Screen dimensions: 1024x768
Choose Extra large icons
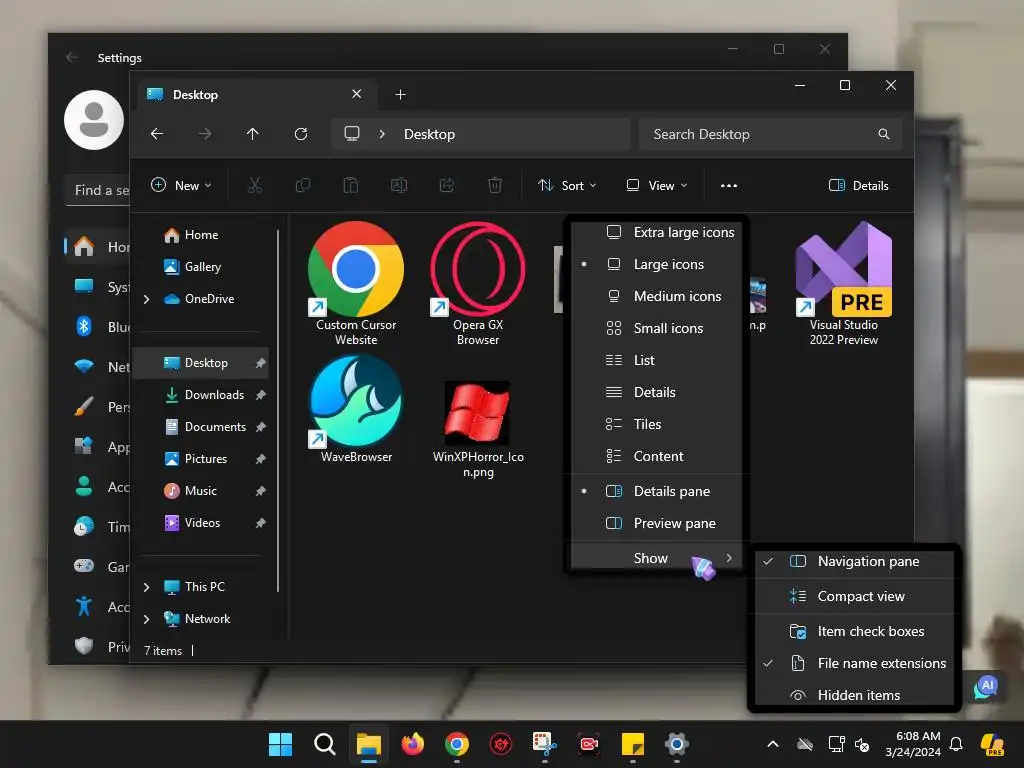coord(656,232)
